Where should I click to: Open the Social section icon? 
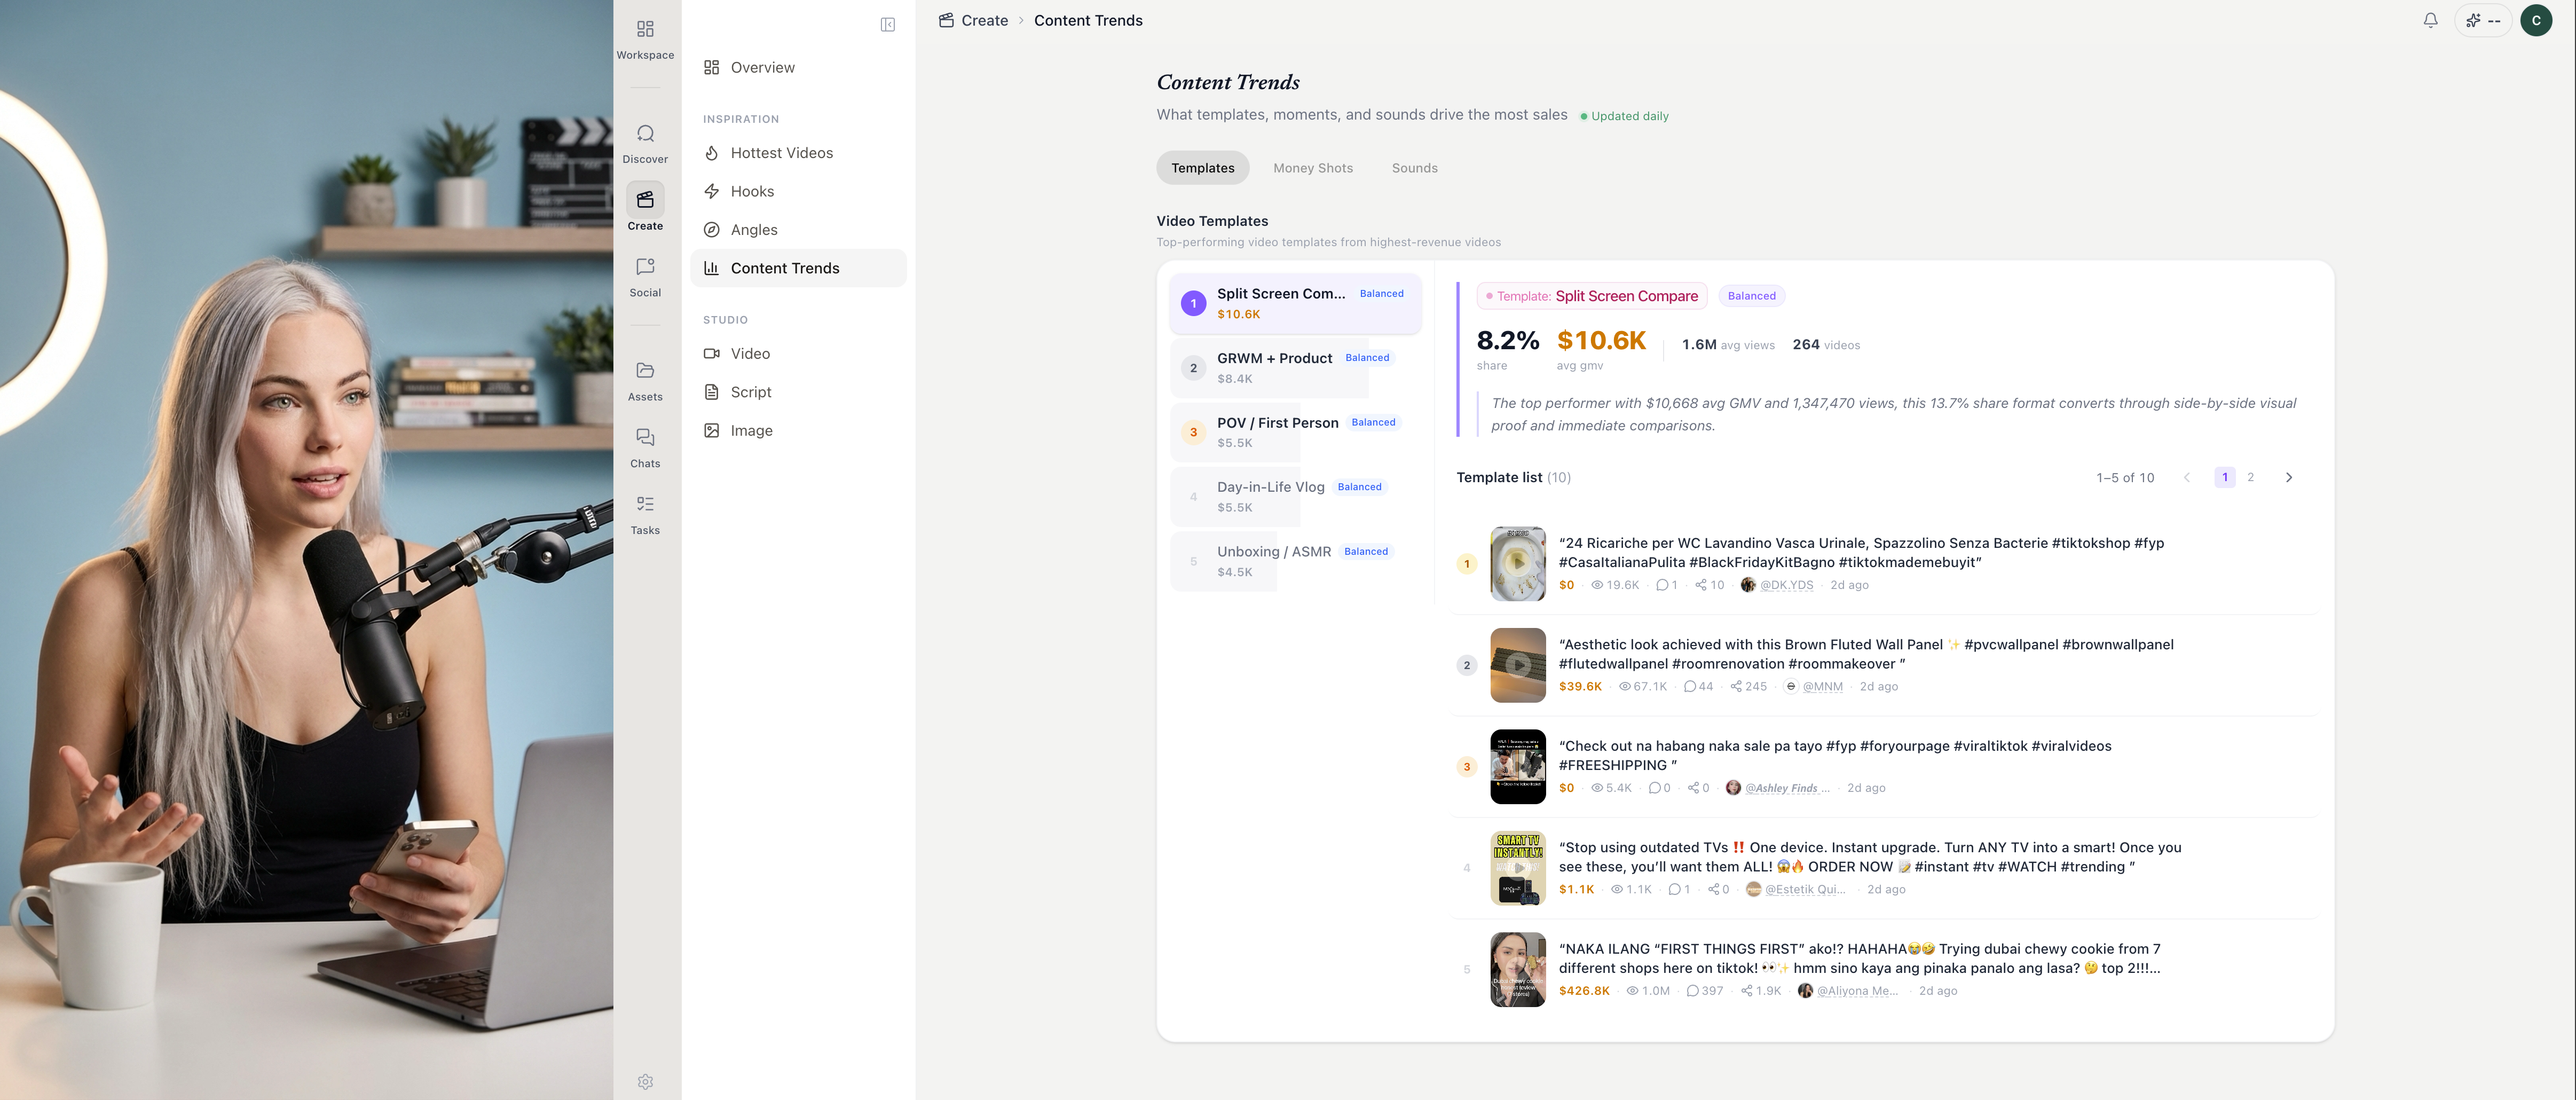coord(645,267)
